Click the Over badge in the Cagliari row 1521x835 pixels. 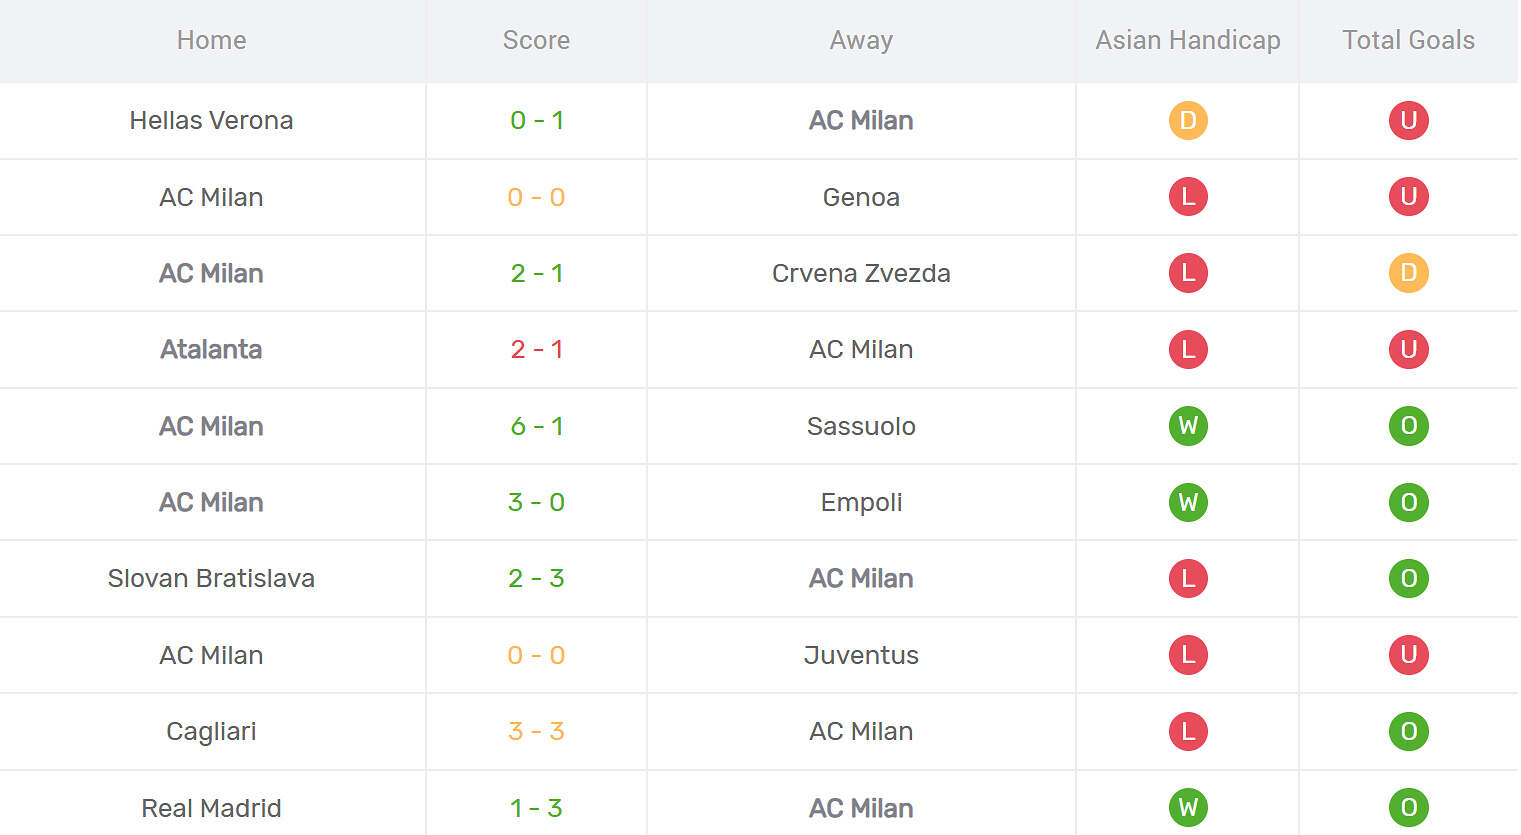1408,731
